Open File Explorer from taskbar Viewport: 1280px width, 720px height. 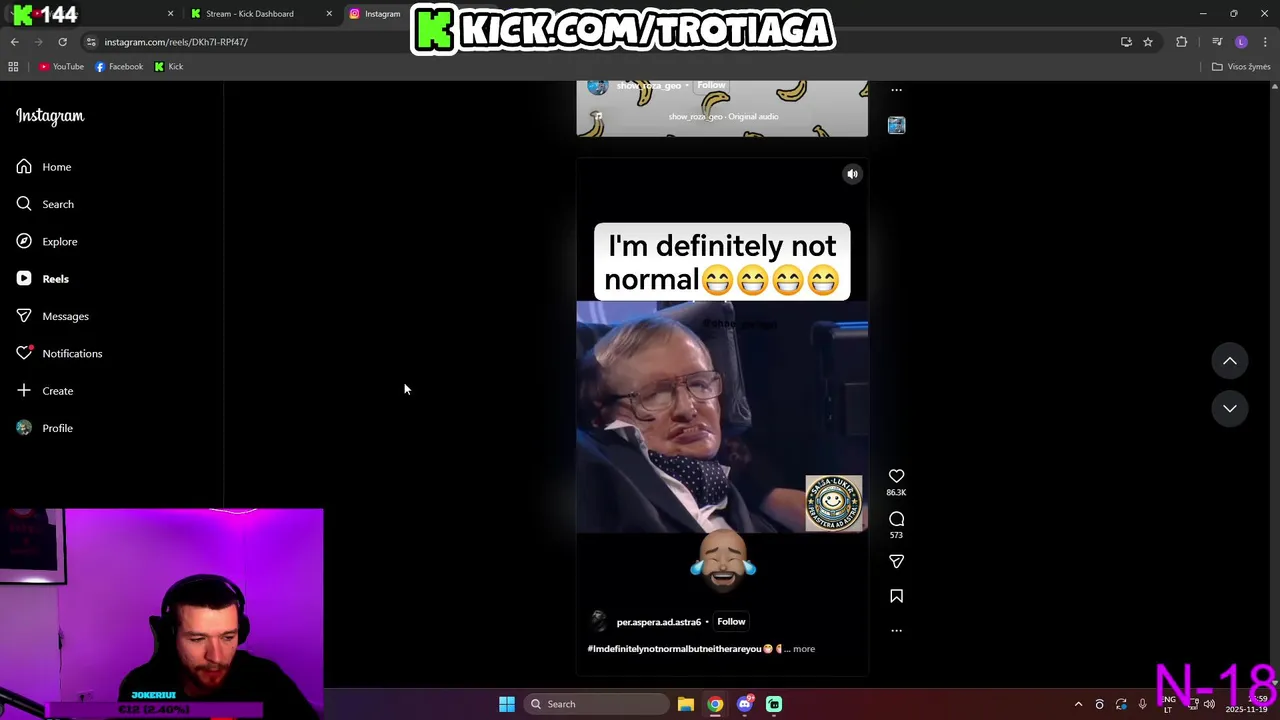click(x=686, y=704)
